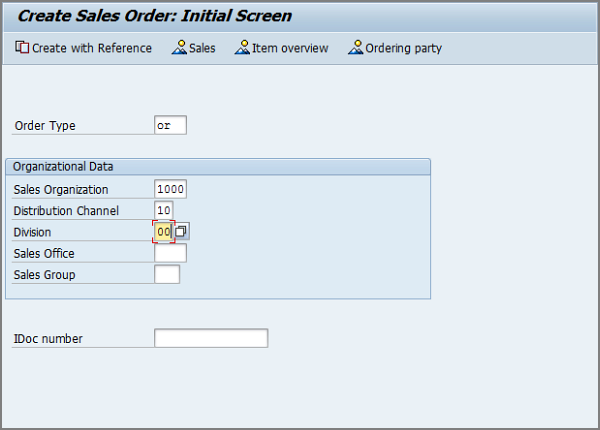Click the Organizational Data group header
The height and width of the screenshot is (430, 600).
(63, 166)
